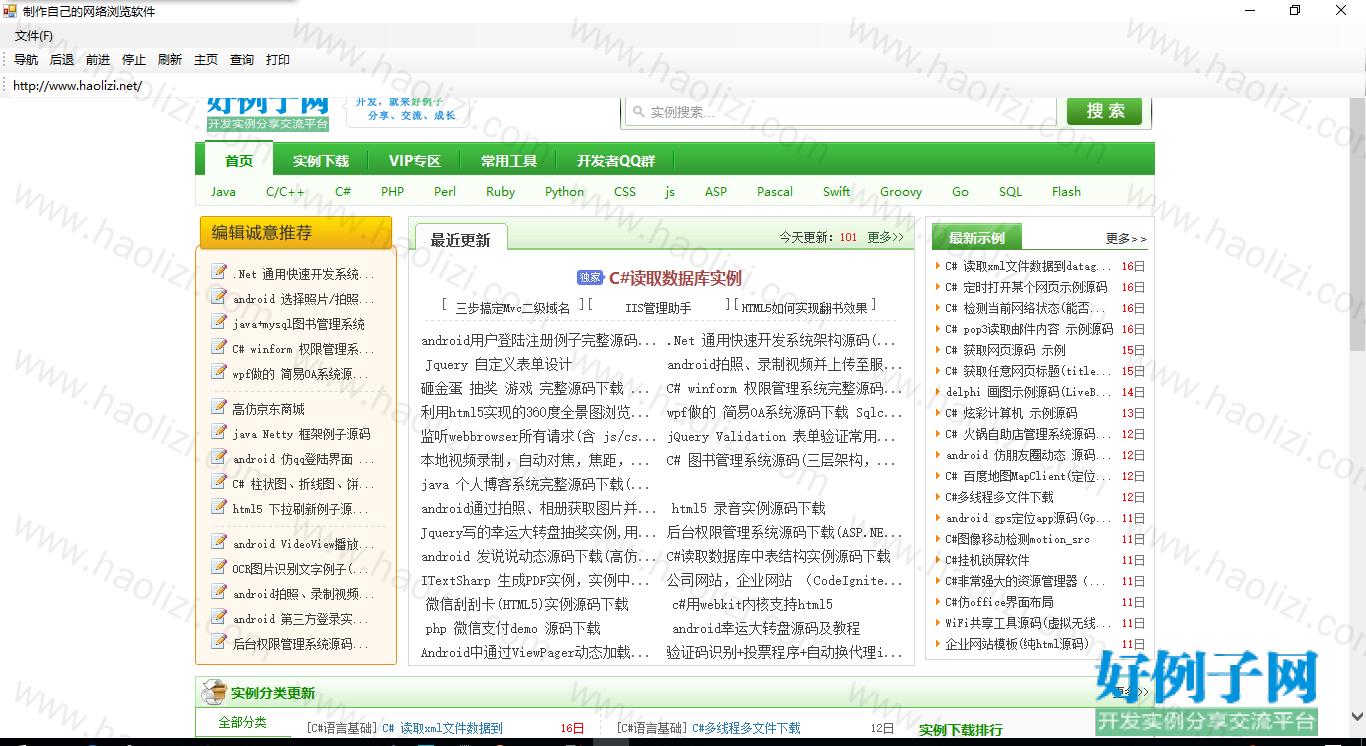Open C#多线程多文件下载 in 最新示例

pos(999,497)
